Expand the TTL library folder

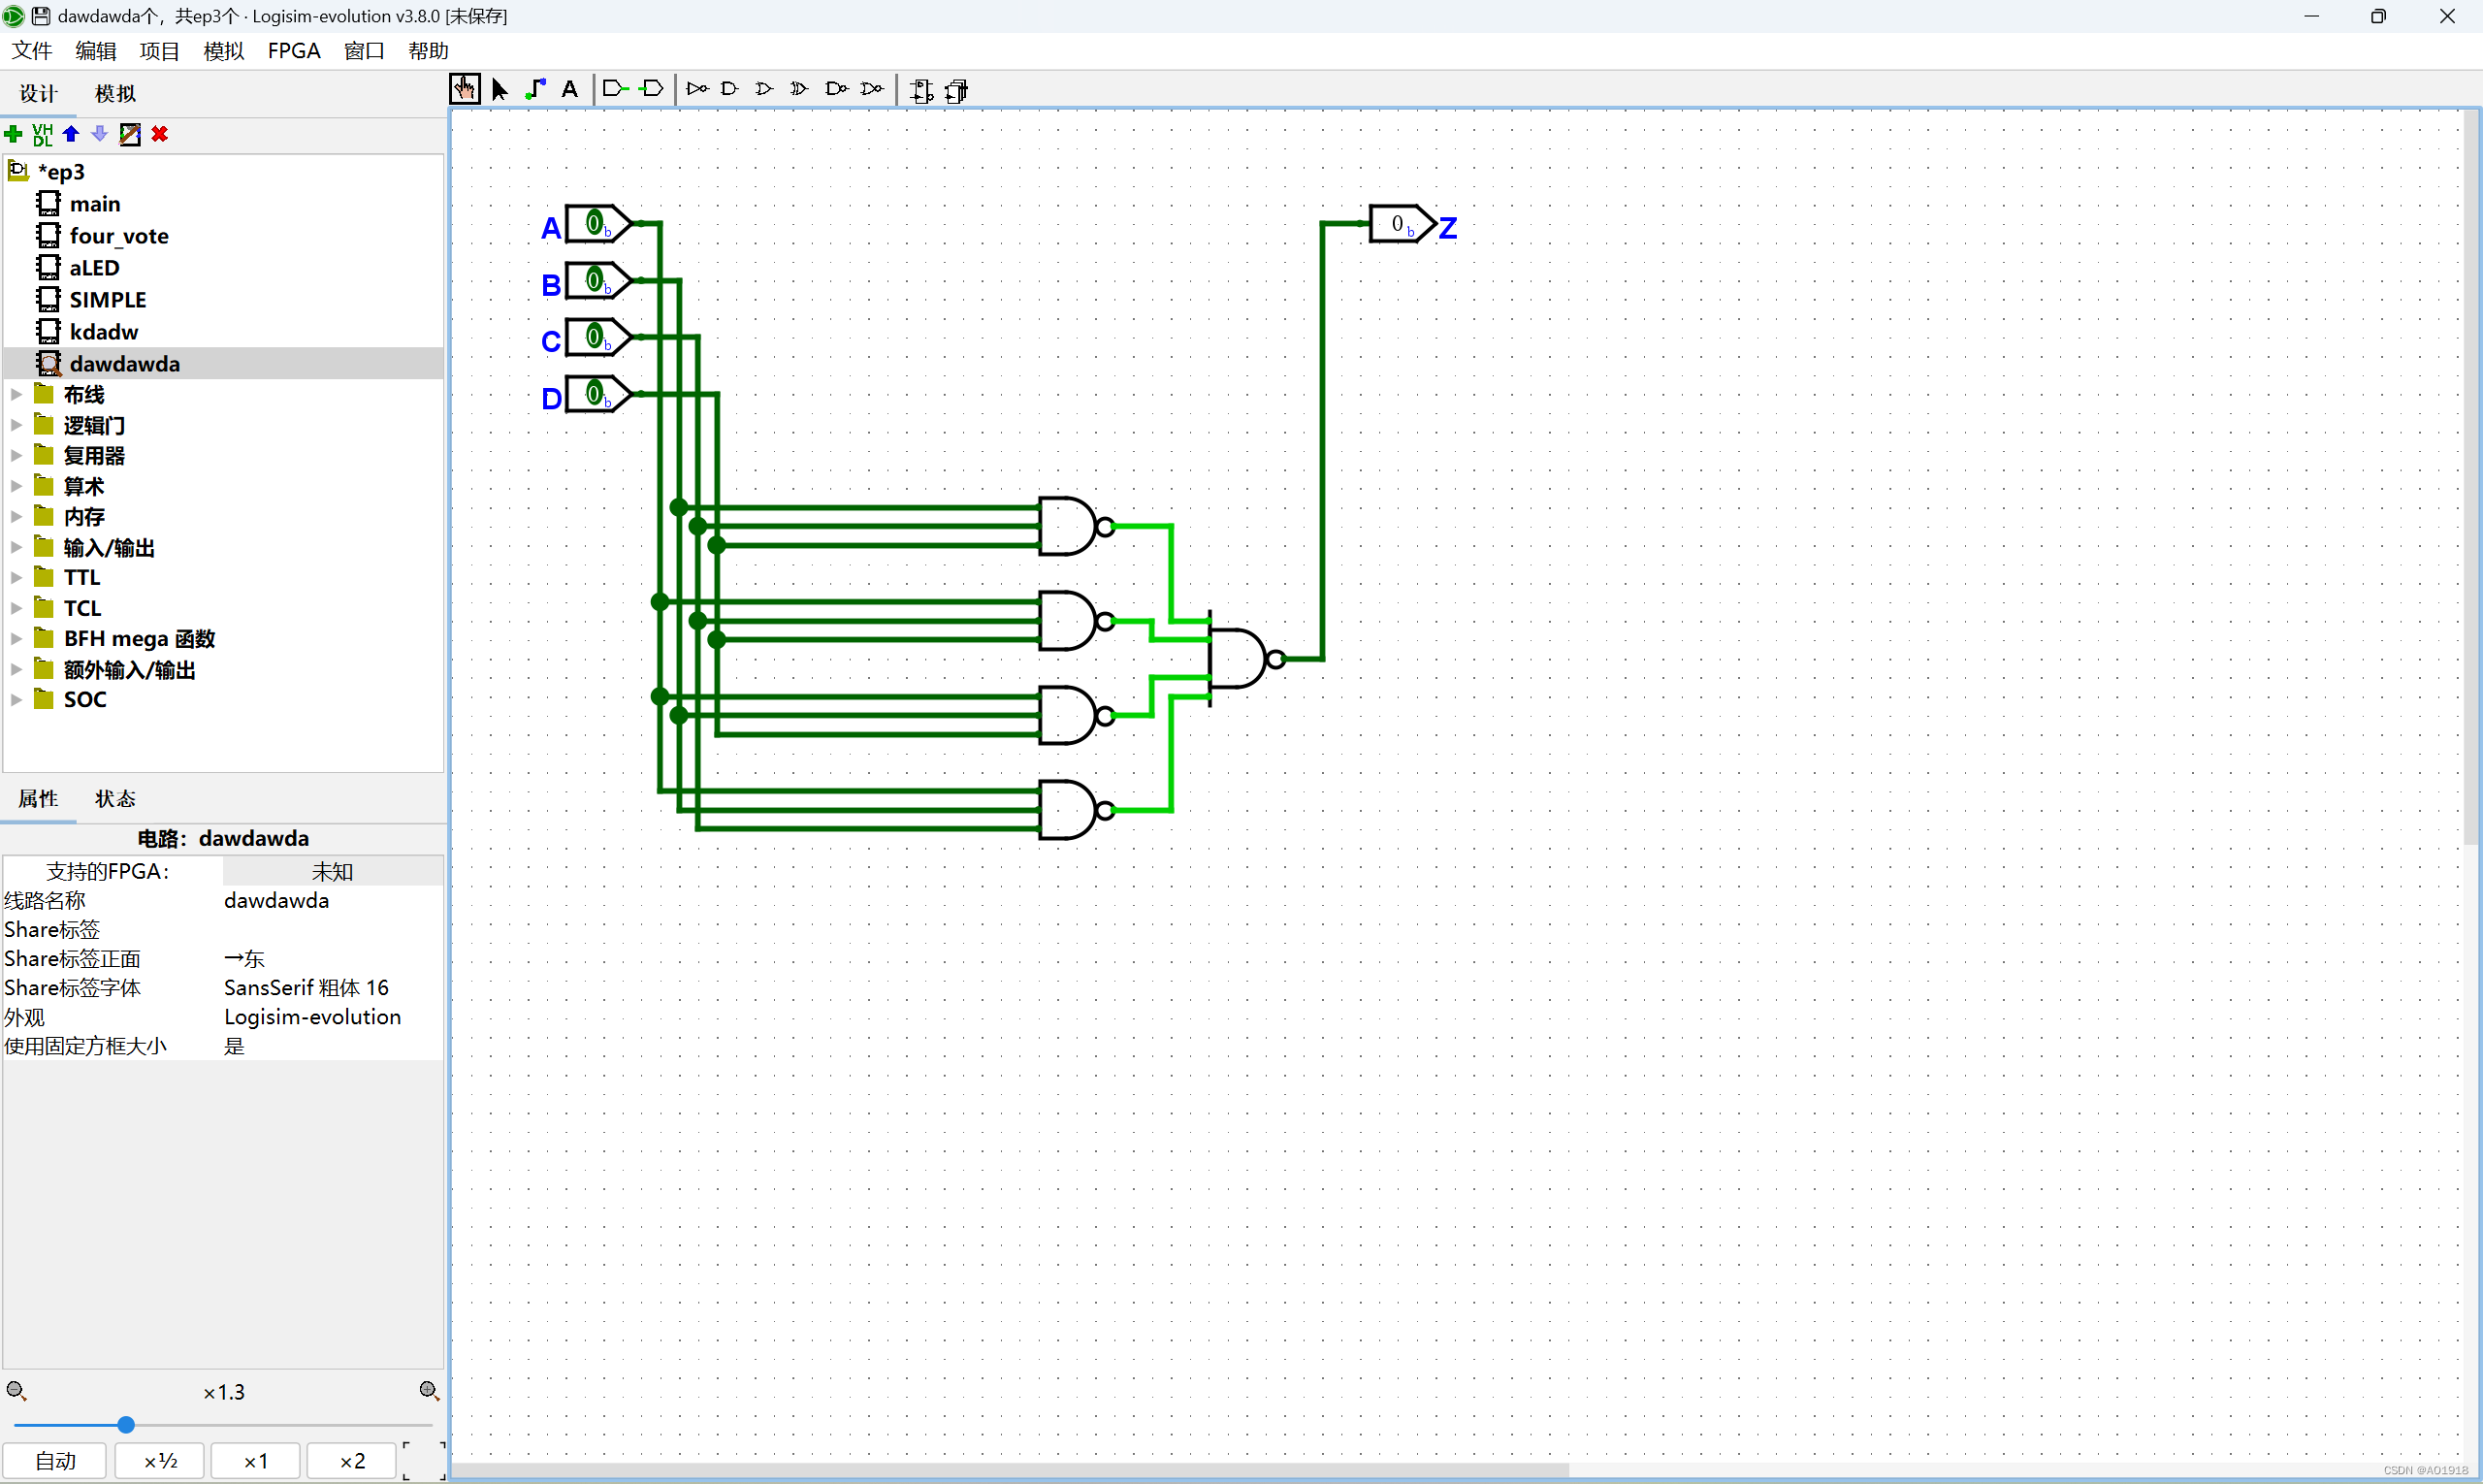pos(16,577)
